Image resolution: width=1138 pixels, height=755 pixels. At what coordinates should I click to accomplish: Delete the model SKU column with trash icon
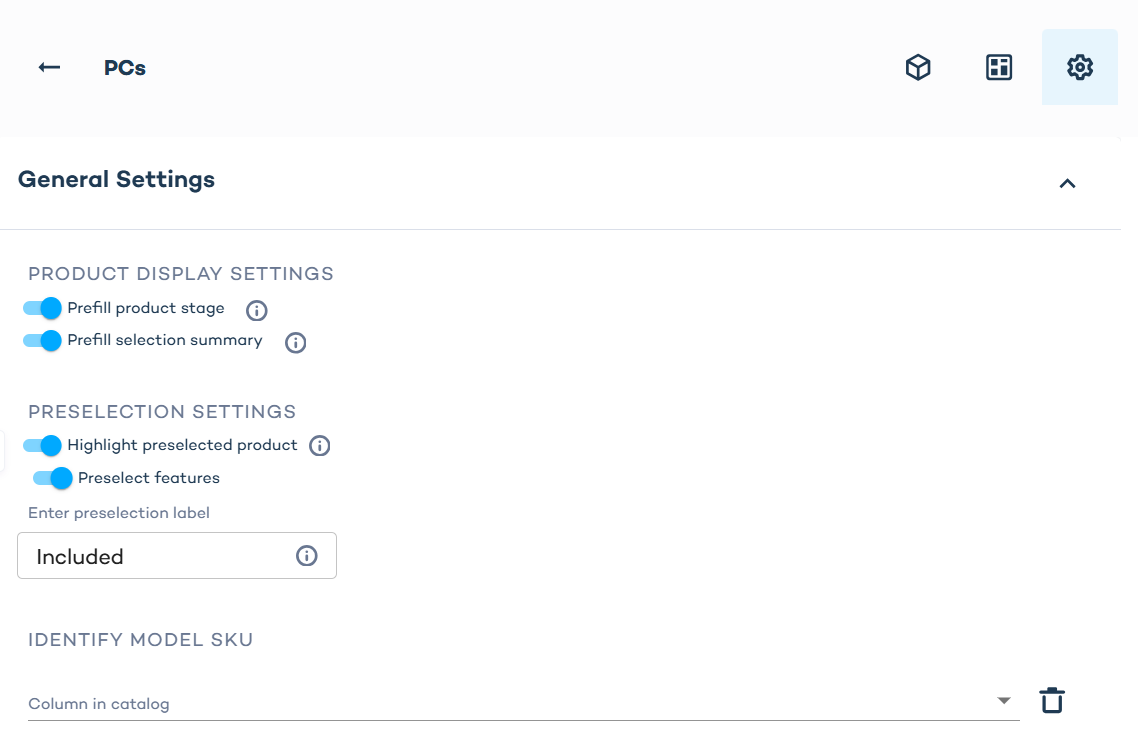(1051, 701)
